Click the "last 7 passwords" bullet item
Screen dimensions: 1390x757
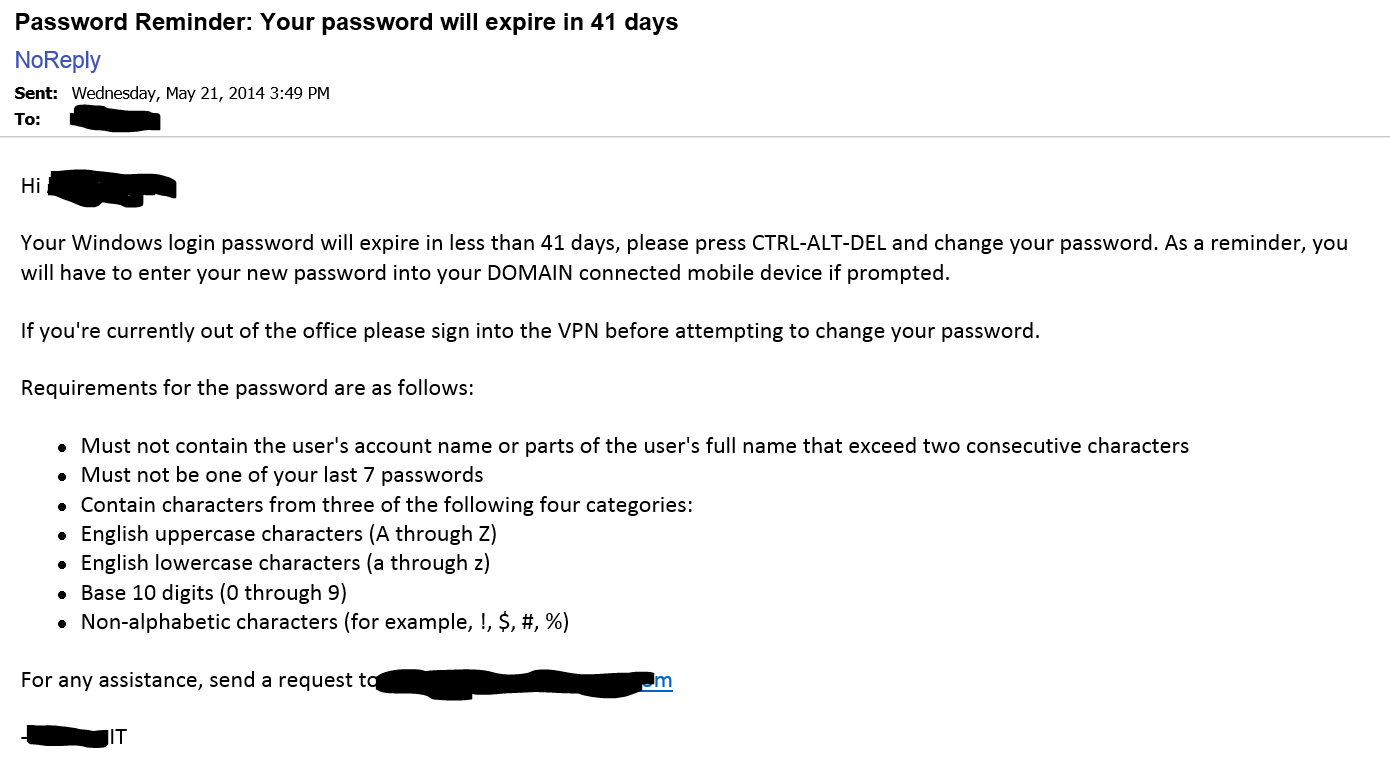click(282, 475)
